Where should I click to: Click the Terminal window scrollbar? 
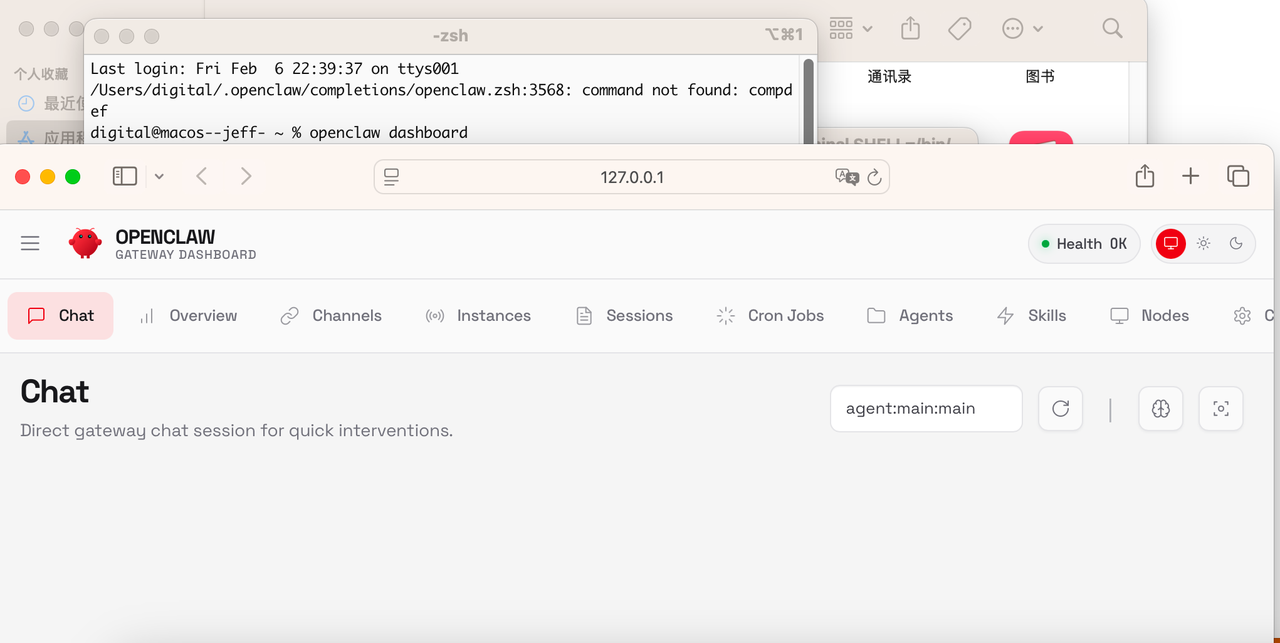807,100
